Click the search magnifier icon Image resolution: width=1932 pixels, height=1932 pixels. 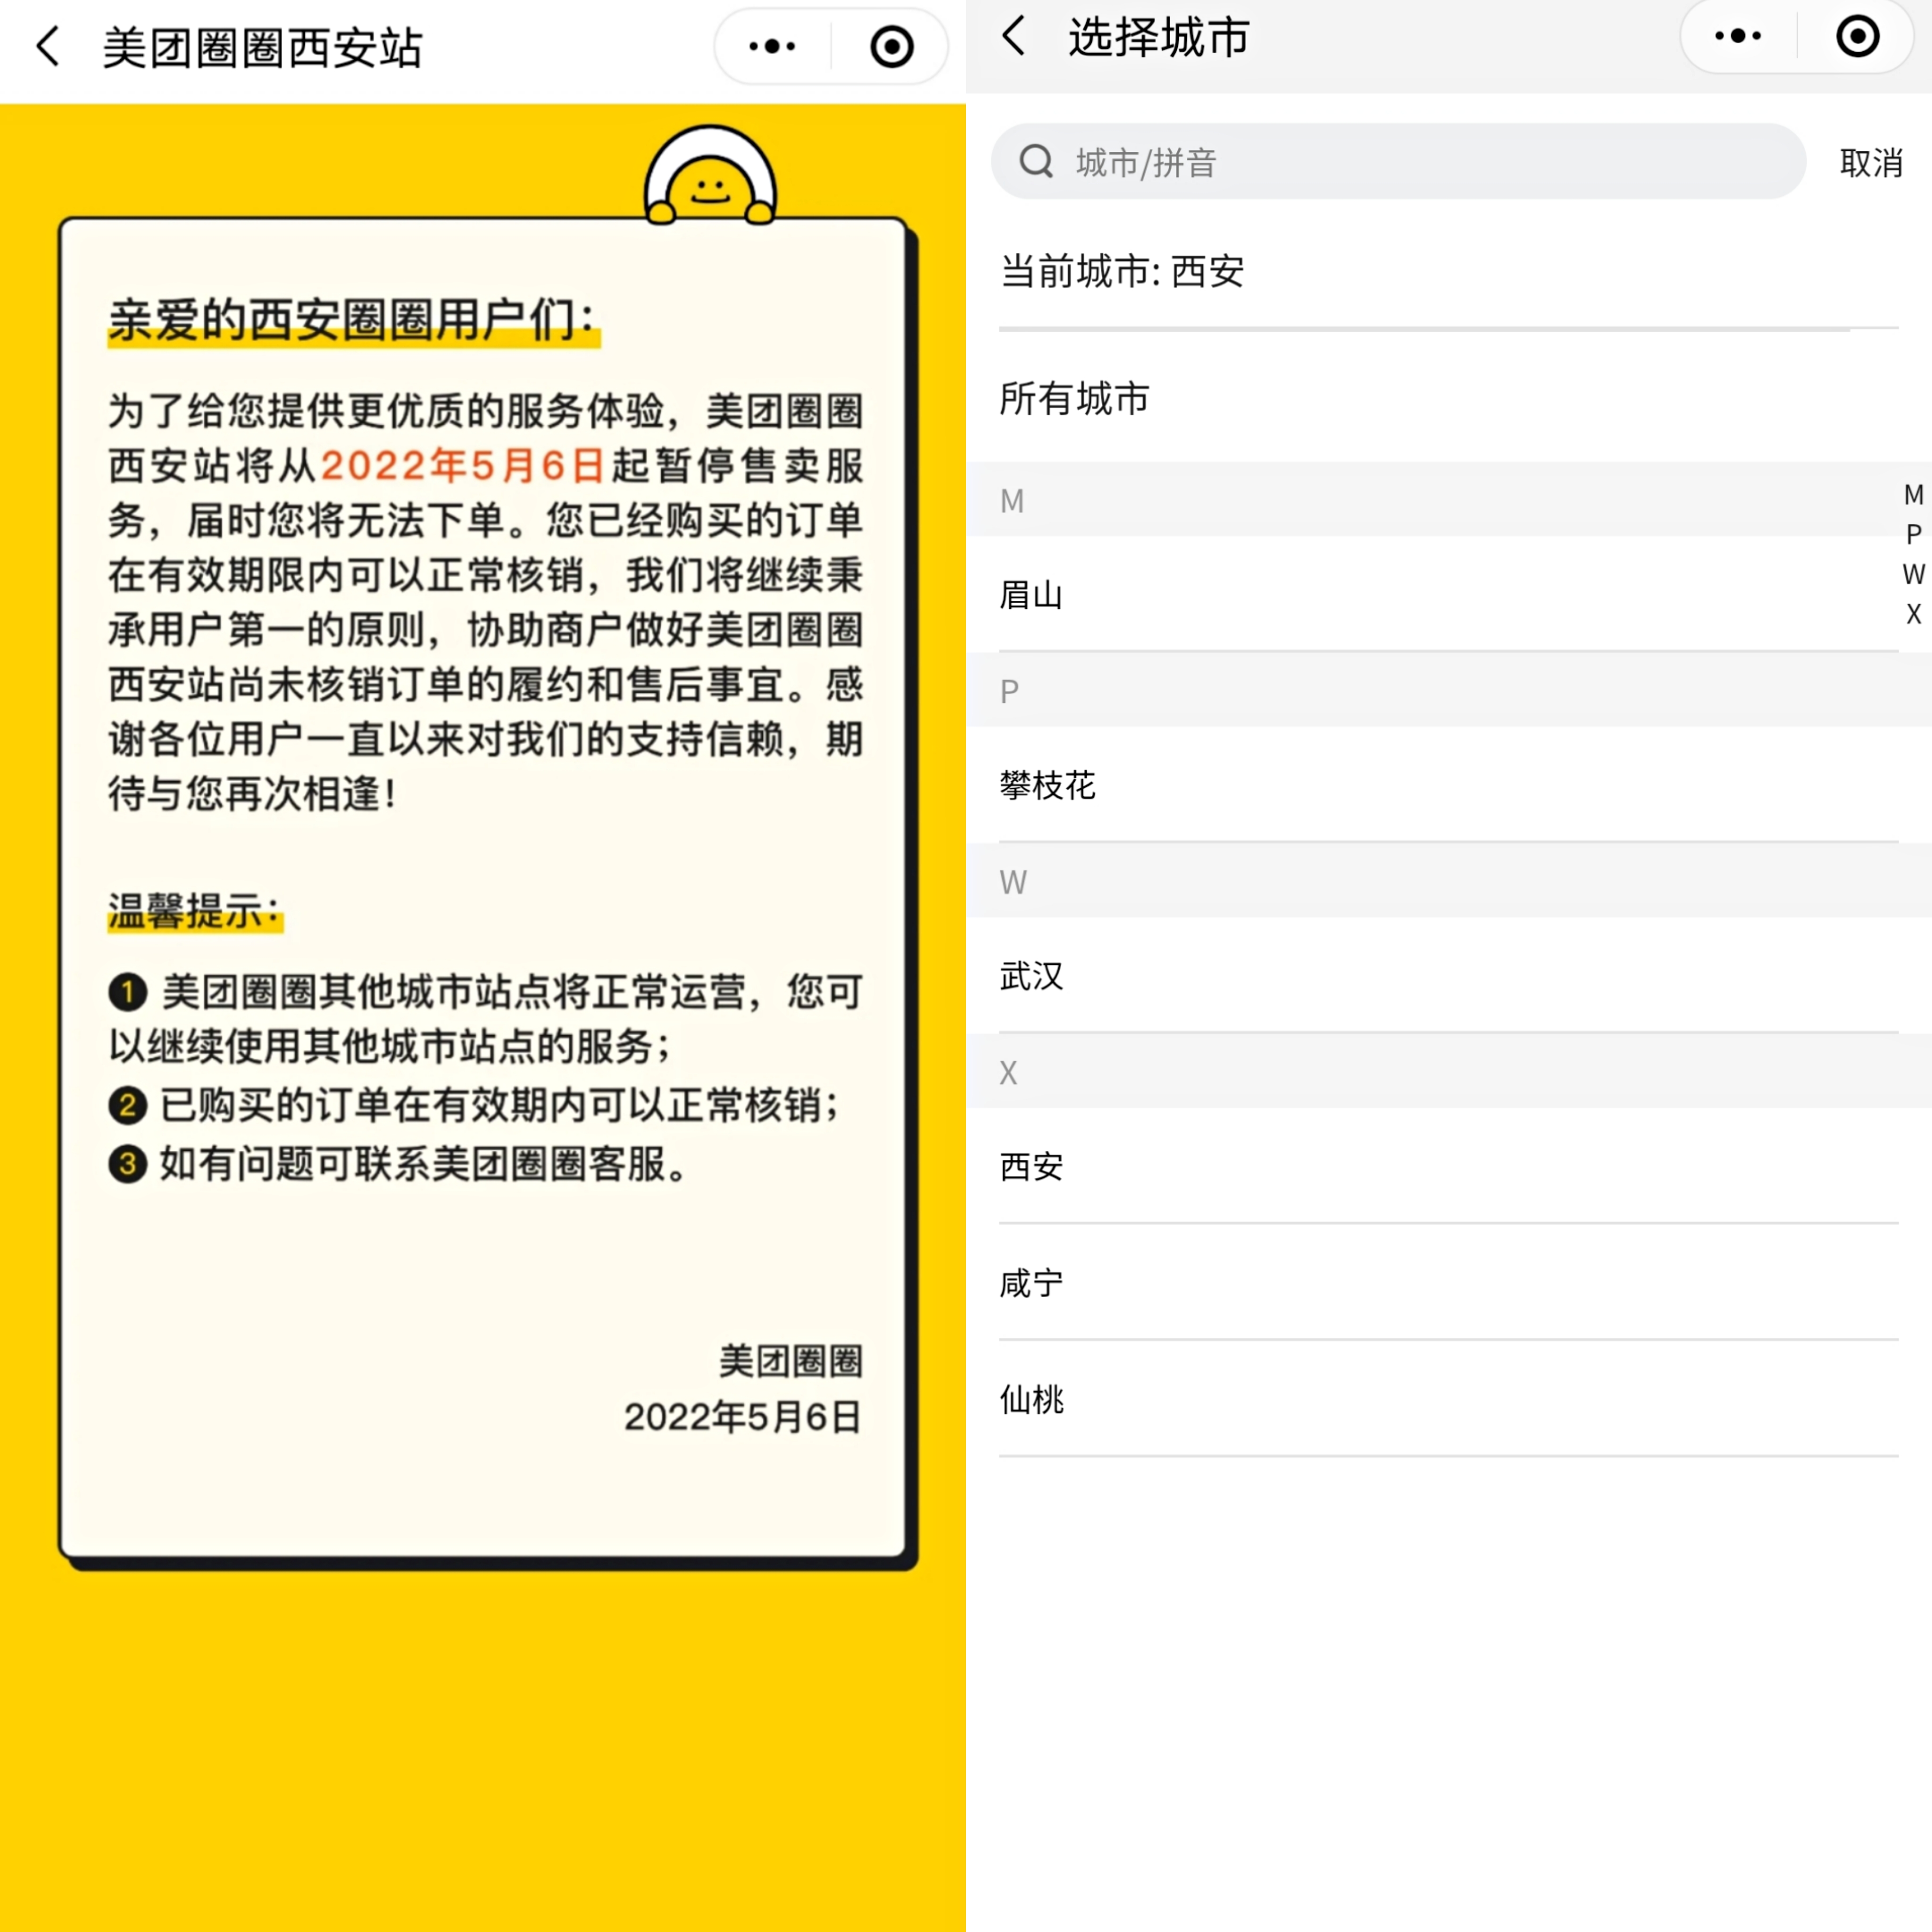(x=1036, y=161)
